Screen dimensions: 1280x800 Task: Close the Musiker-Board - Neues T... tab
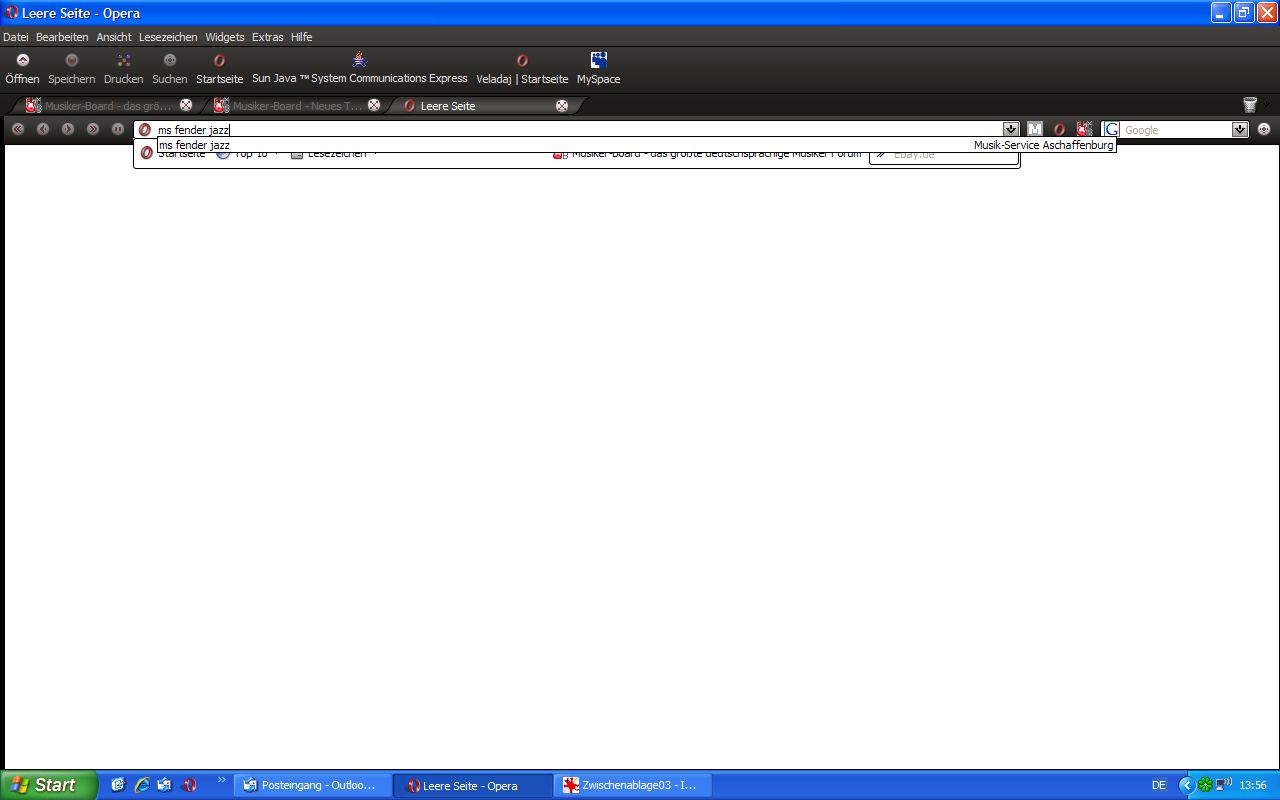pos(374,105)
